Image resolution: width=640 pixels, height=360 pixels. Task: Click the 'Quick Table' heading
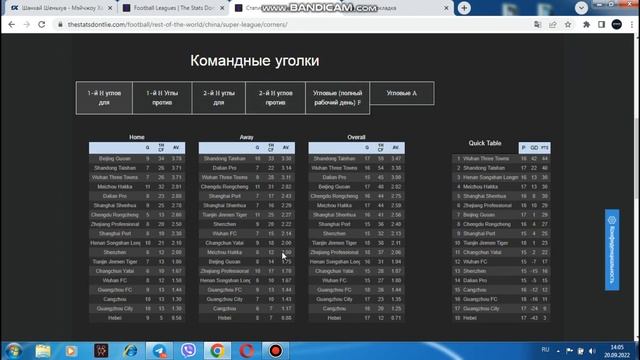point(485,143)
